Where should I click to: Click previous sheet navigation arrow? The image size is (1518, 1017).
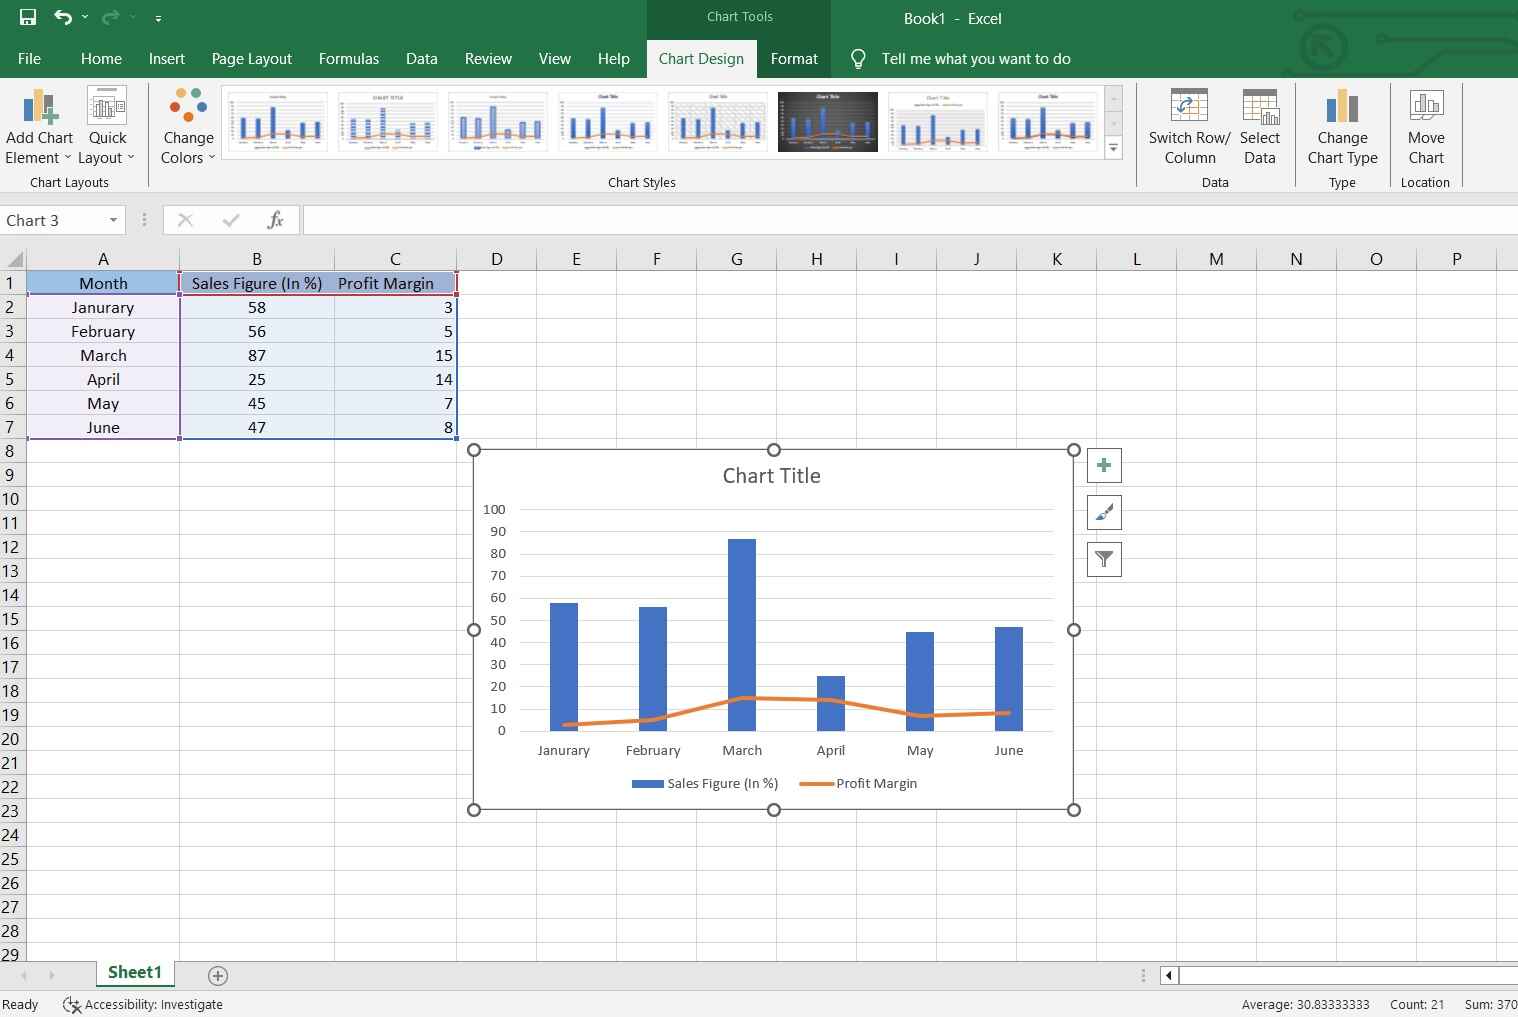click(23, 975)
